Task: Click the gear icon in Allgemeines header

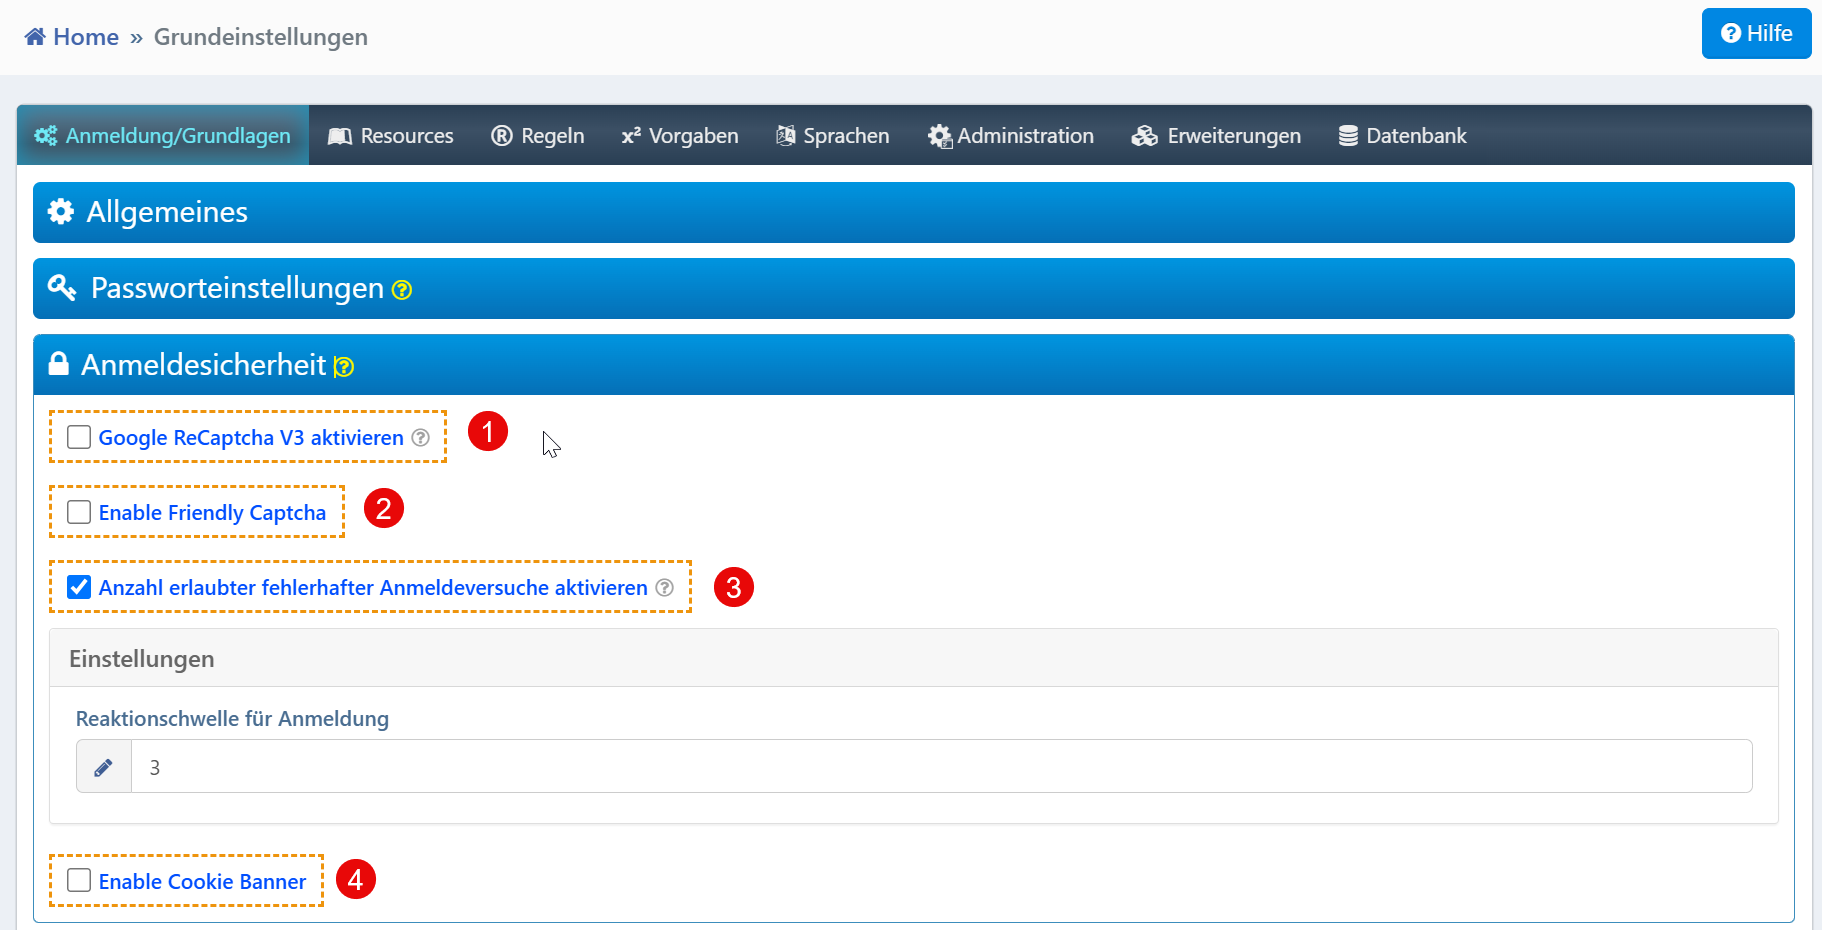Action: (x=61, y=212)
